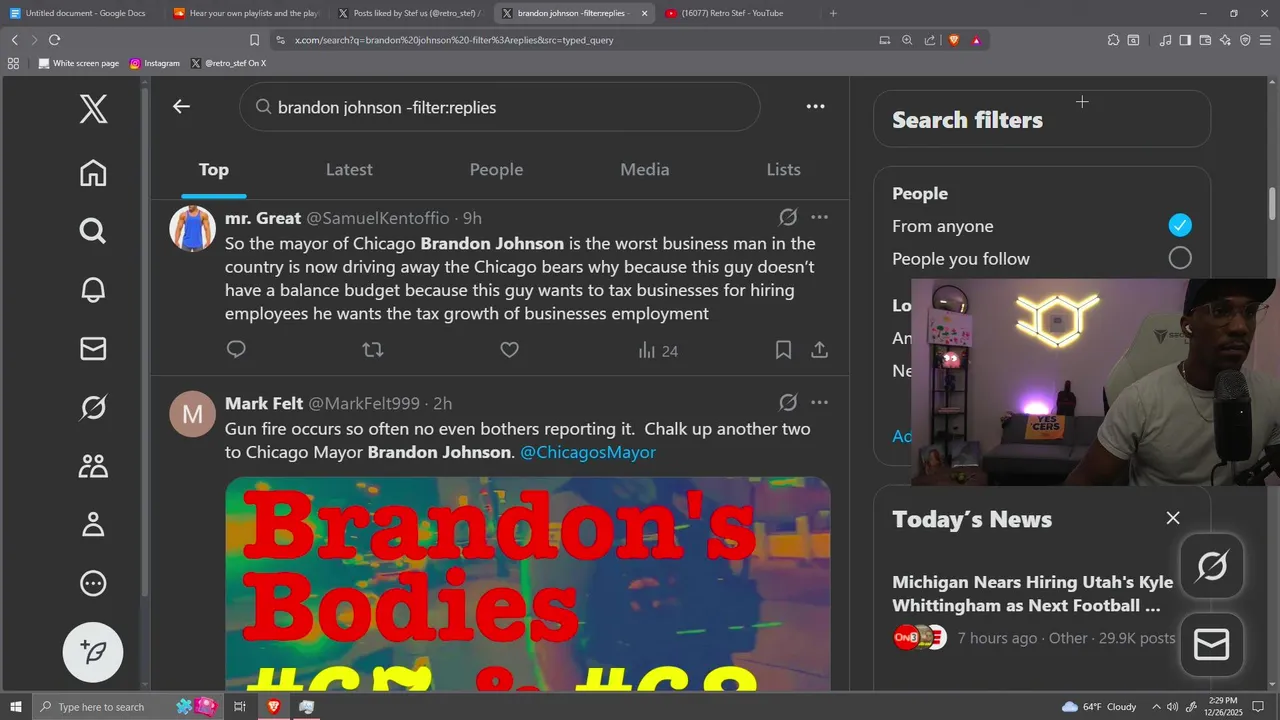The width and height of the screenshot is (1280, 720).
Task: Select the From anyone radio option
Action: pyautogui.click(x=1180, y=226)
